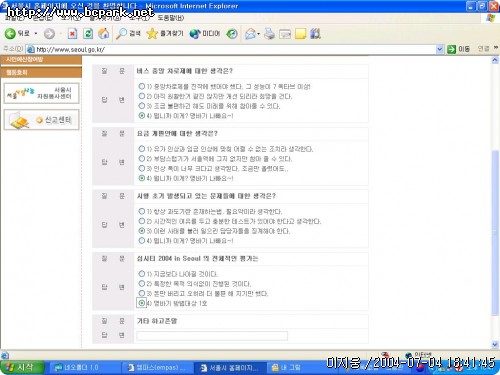Click the 이동 Go button

(x=459, y=49)
